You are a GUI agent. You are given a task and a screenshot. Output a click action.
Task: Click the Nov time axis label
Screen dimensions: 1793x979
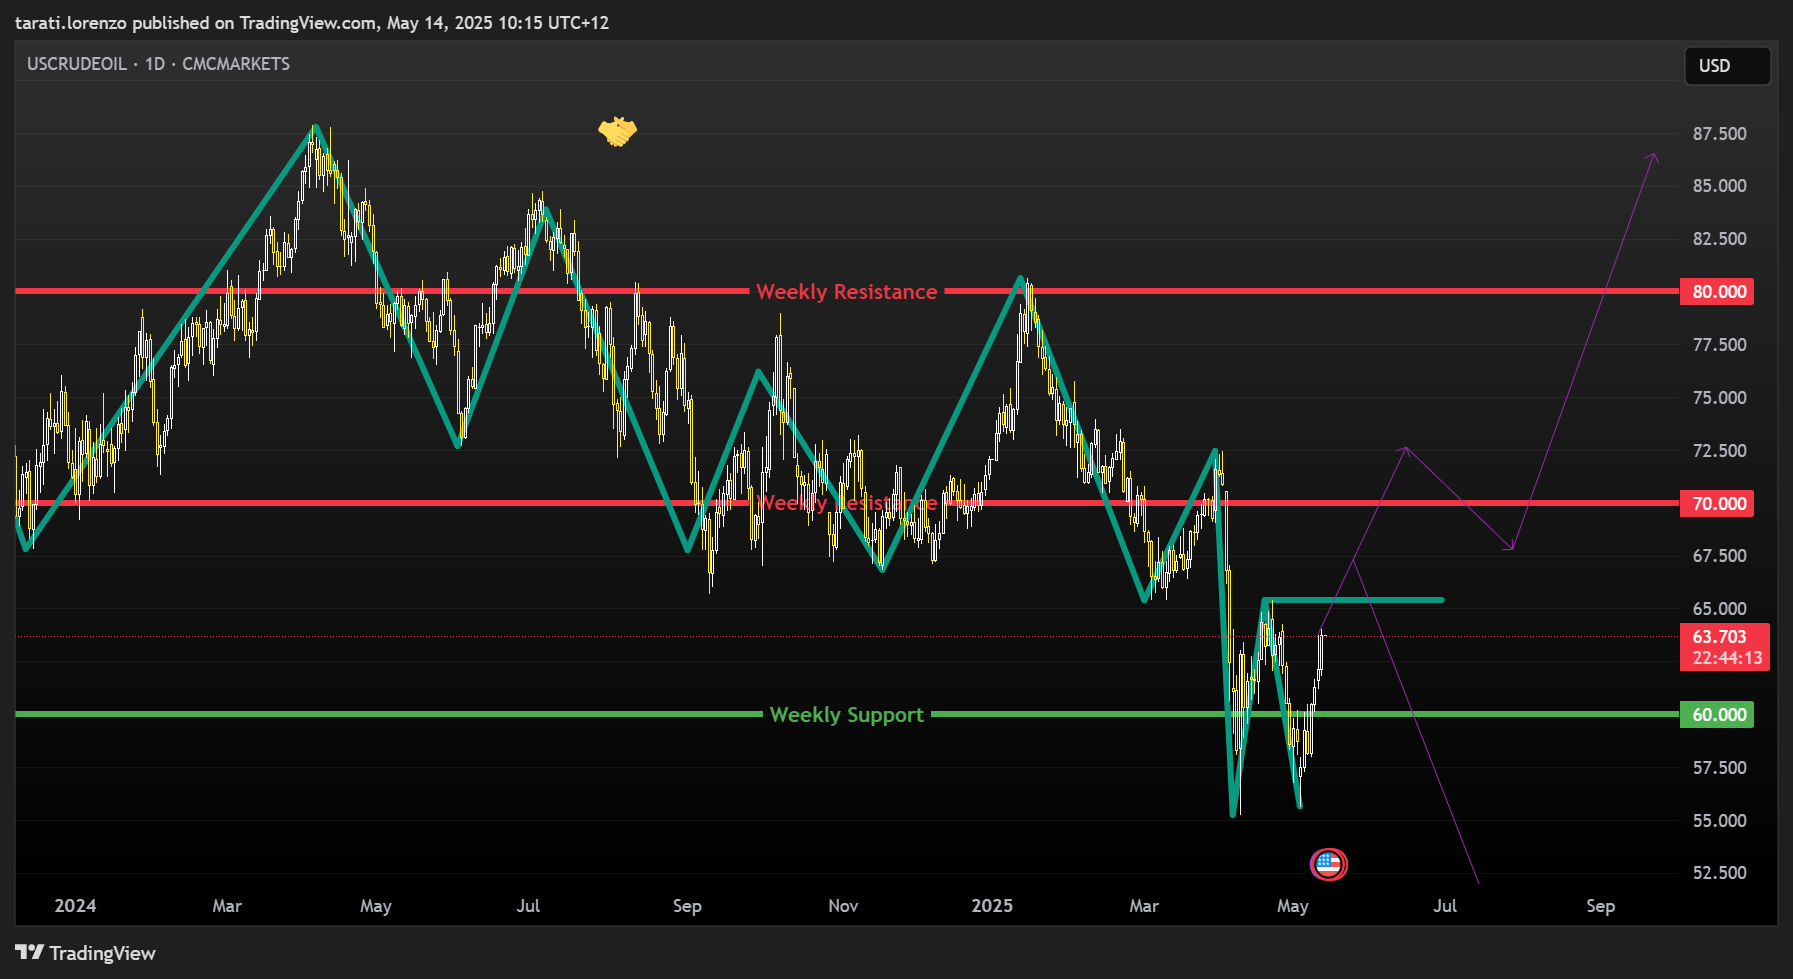click(843, 906)
